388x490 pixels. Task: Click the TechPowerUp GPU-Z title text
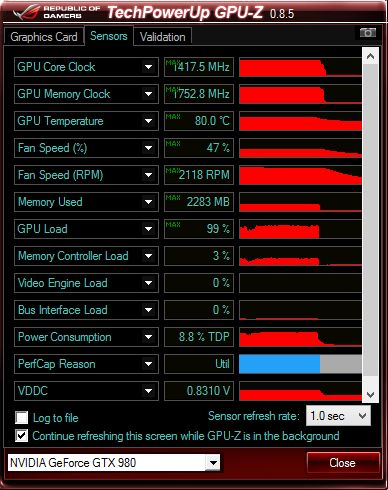tap(185, 13)
